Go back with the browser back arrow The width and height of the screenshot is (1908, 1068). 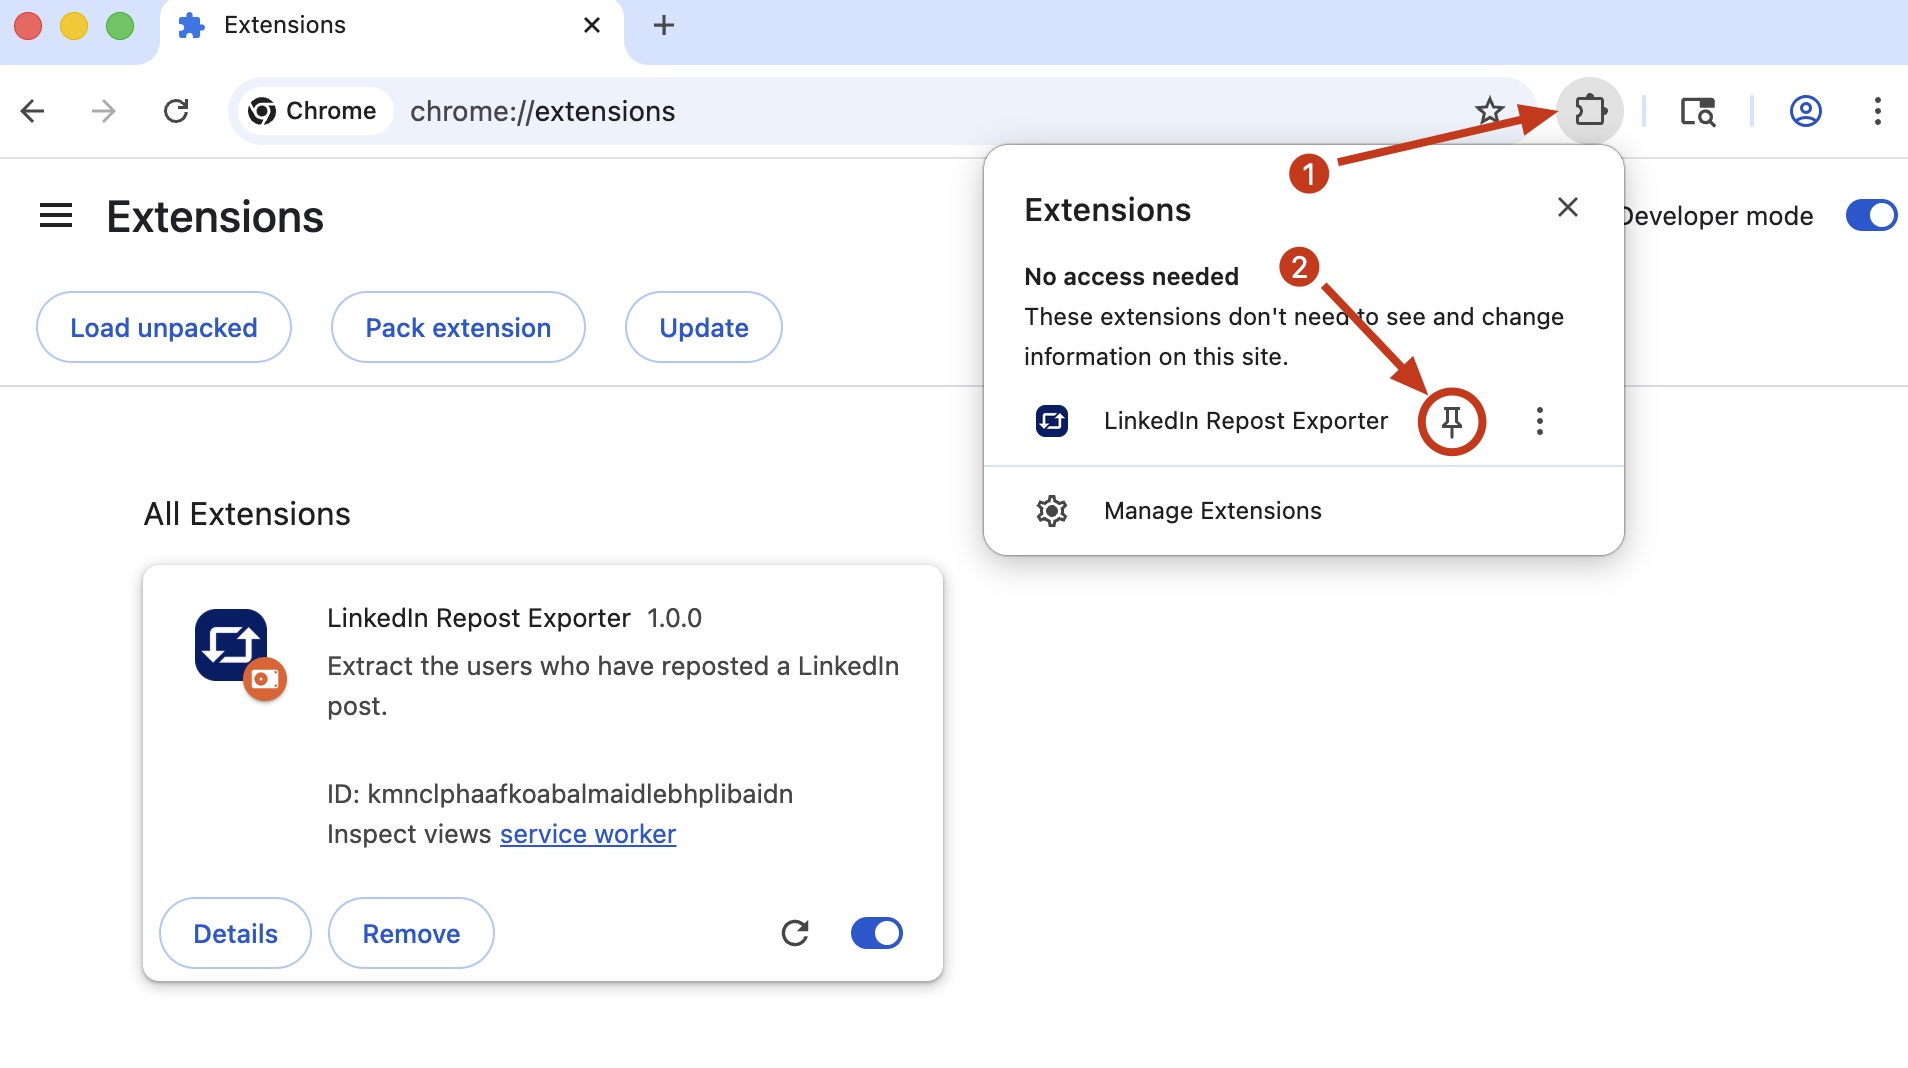click(x=33, y=111)
